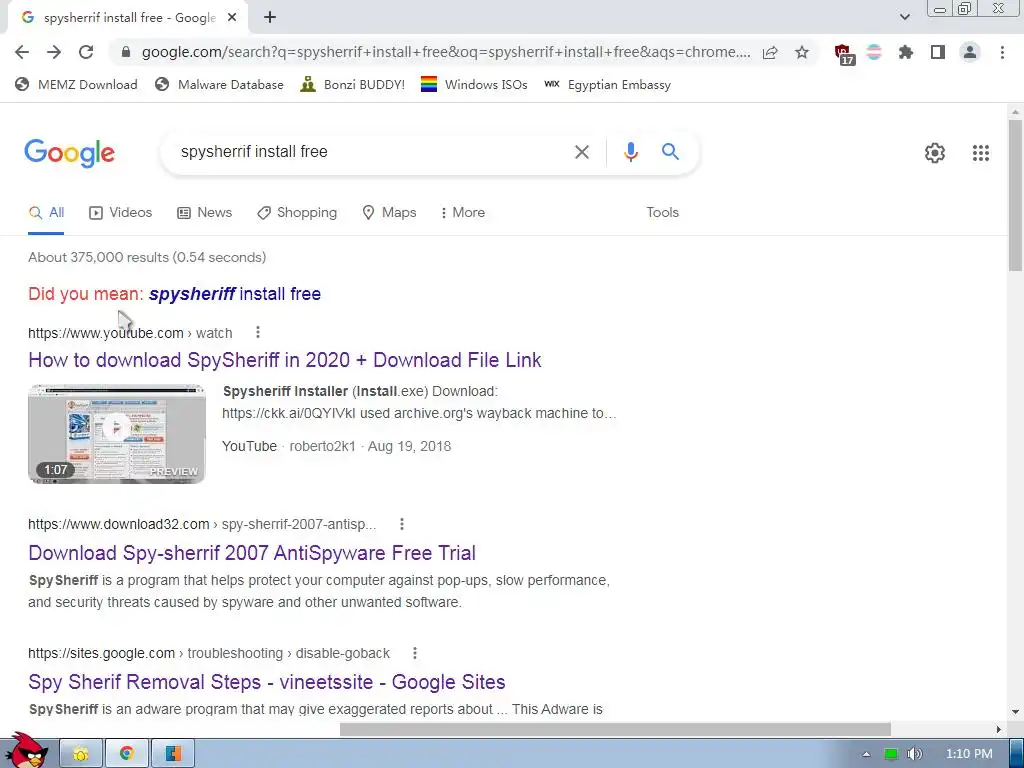Screen dimensions: 1024x768
Task: Click the scroll down arrow
Action: 1015,712
